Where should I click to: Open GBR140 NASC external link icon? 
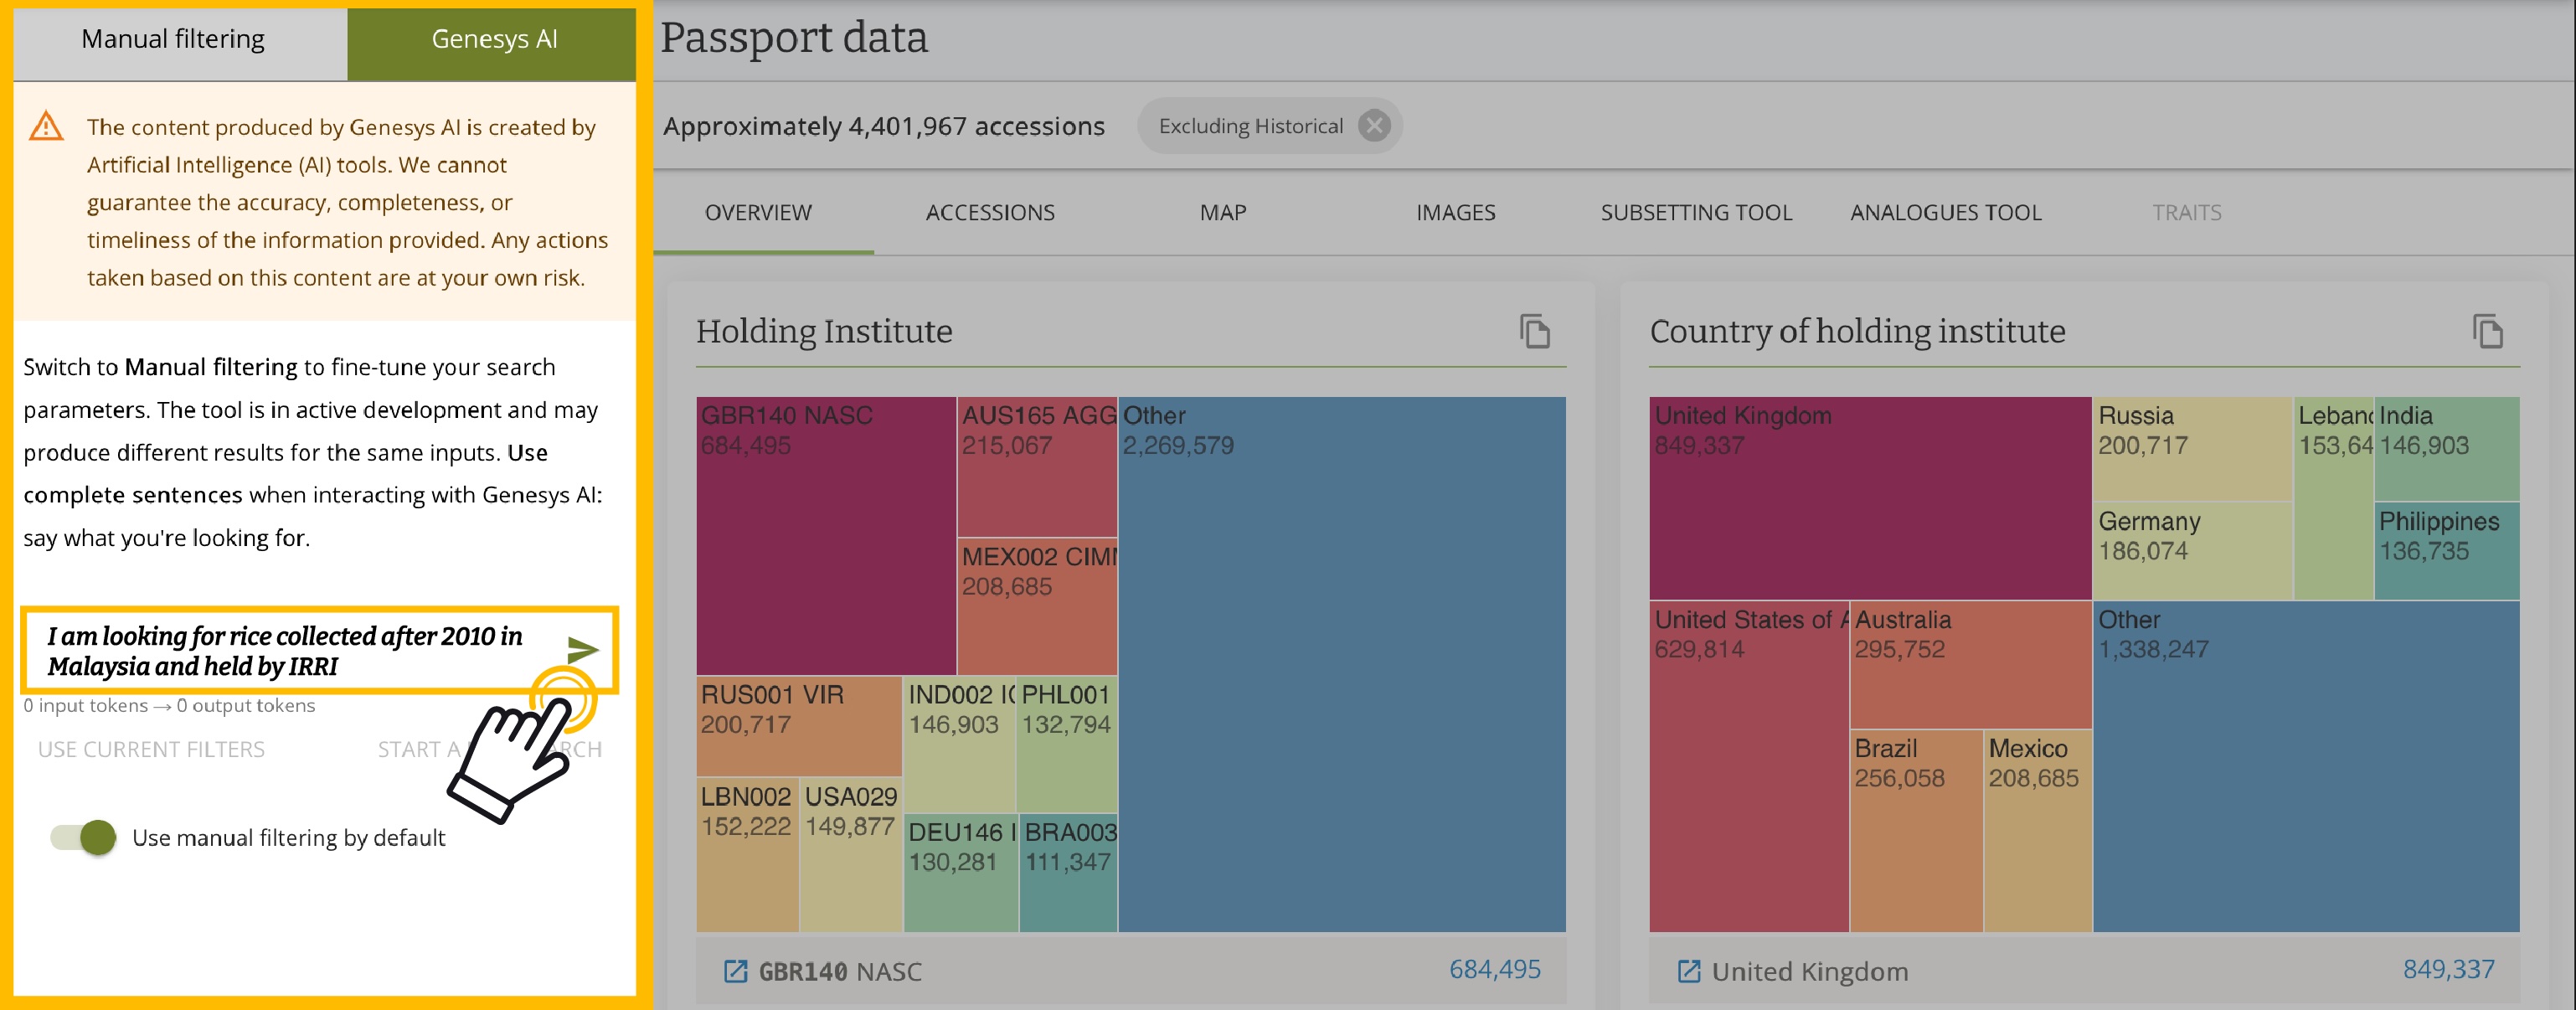735,971
